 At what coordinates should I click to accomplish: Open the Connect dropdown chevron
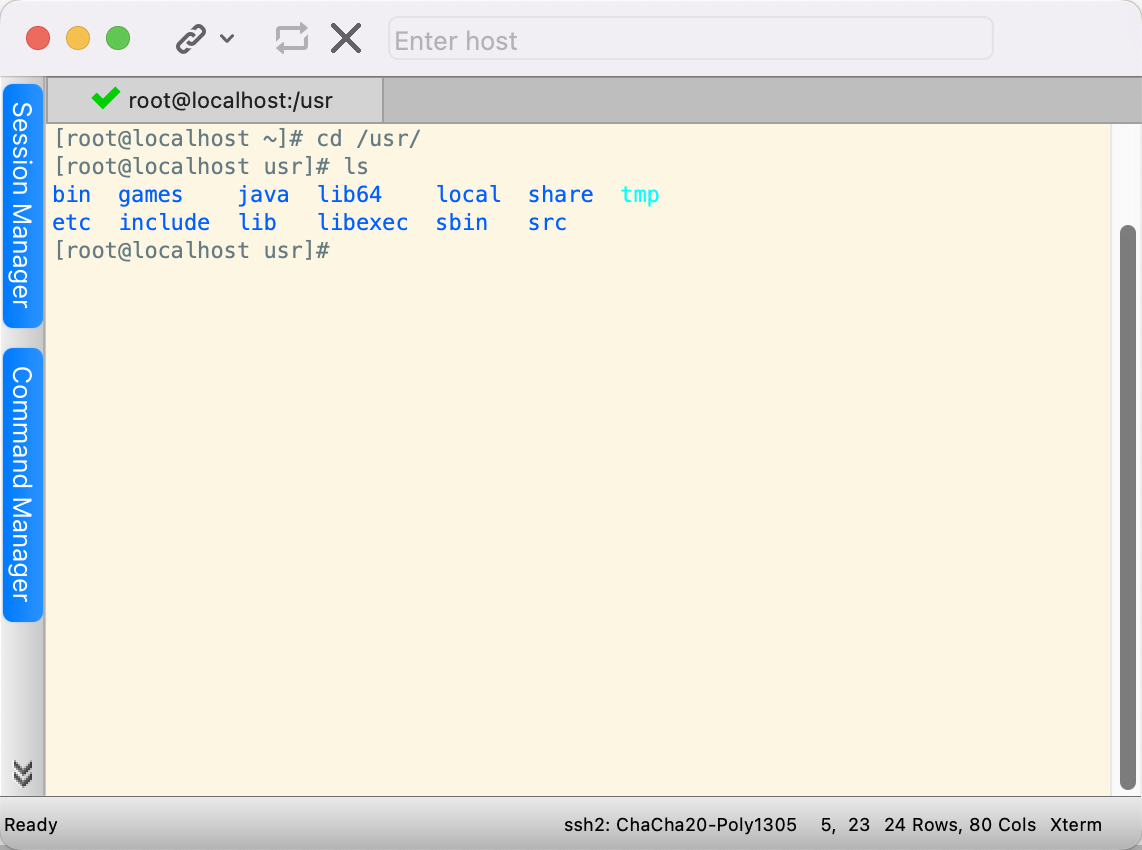[227, 39]
